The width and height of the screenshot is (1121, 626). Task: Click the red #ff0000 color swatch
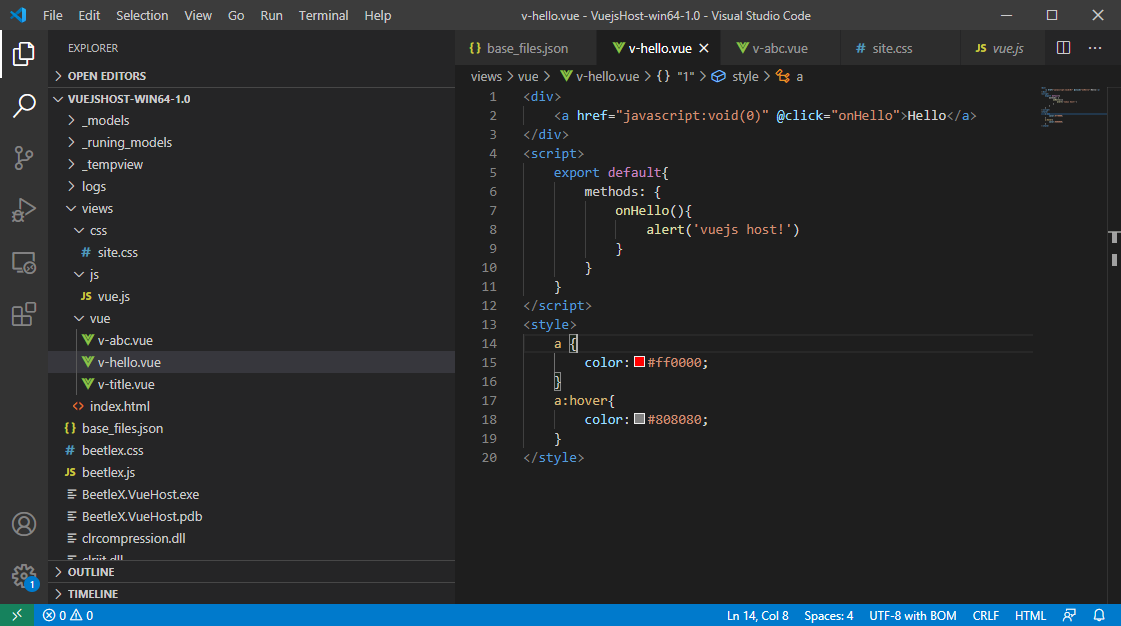[639, 362]
